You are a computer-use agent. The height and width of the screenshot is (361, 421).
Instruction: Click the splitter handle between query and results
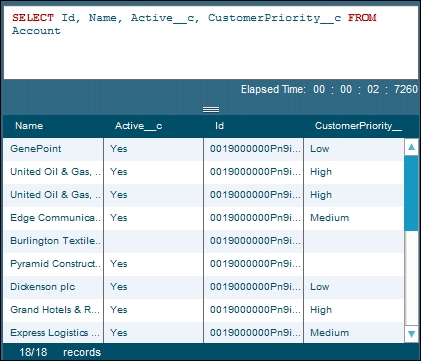point(211,109)
